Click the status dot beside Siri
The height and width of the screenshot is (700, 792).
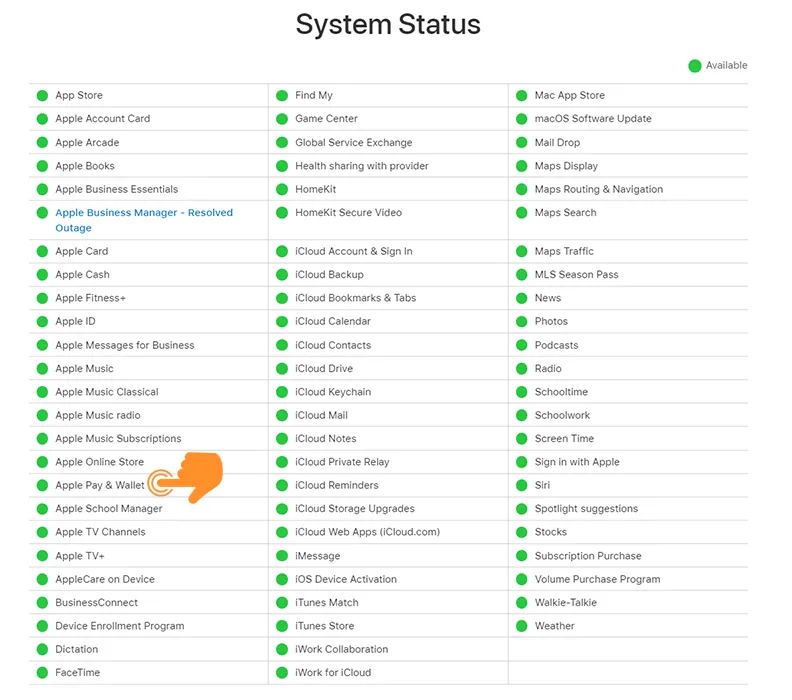[x=522, y=485]
